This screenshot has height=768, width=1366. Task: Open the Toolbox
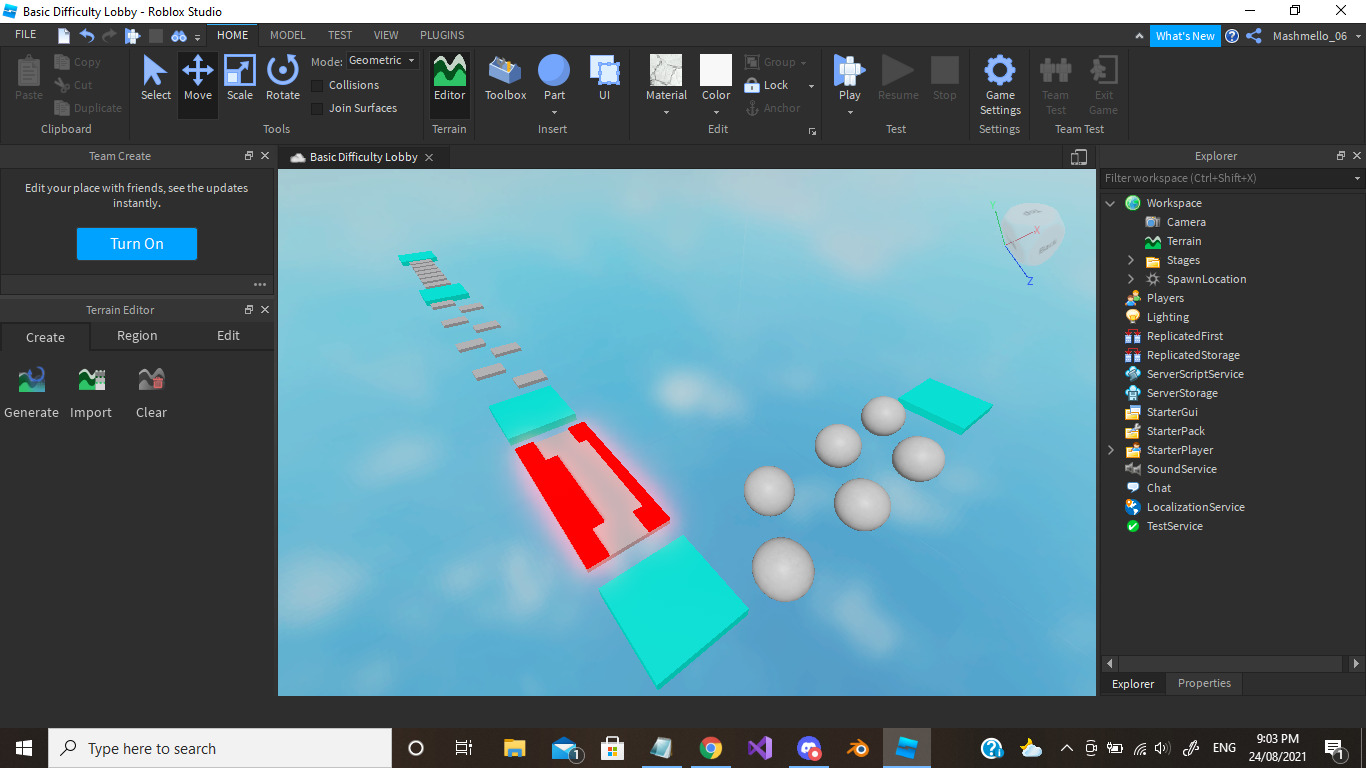coord(505,78)
